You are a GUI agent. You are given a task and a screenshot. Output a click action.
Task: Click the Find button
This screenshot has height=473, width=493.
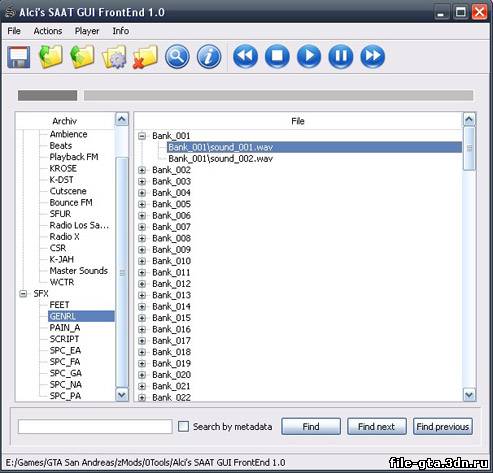[311, 426]
